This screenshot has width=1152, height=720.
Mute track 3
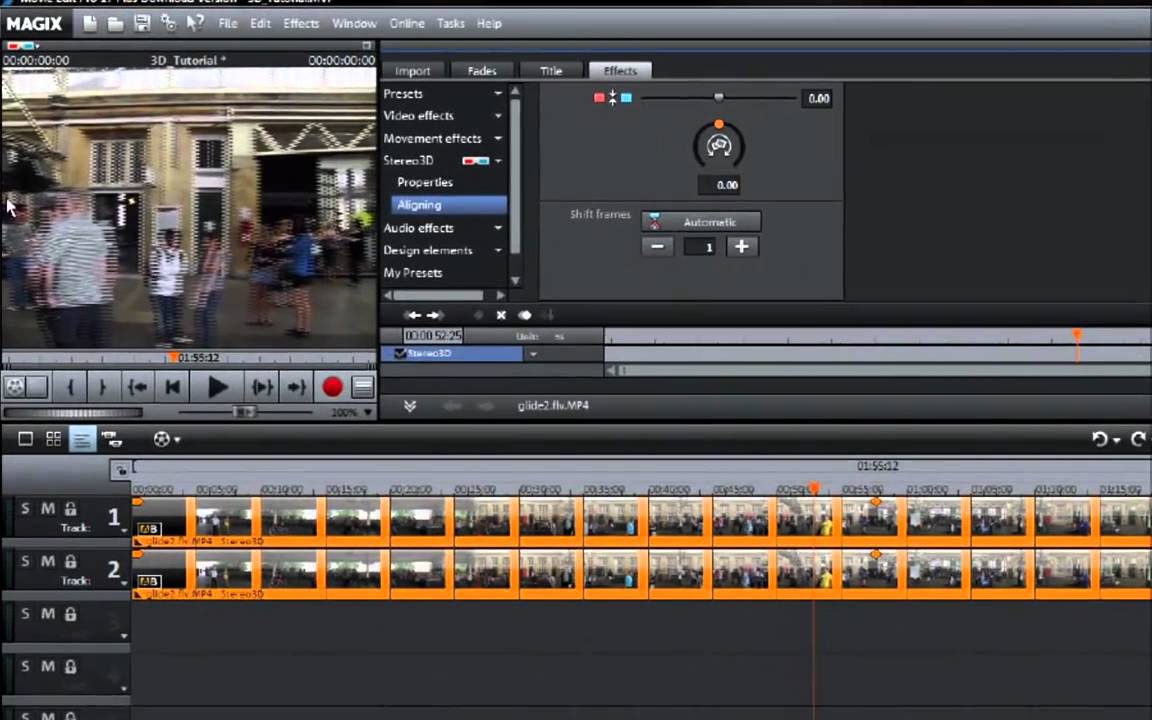pos(48,613)
